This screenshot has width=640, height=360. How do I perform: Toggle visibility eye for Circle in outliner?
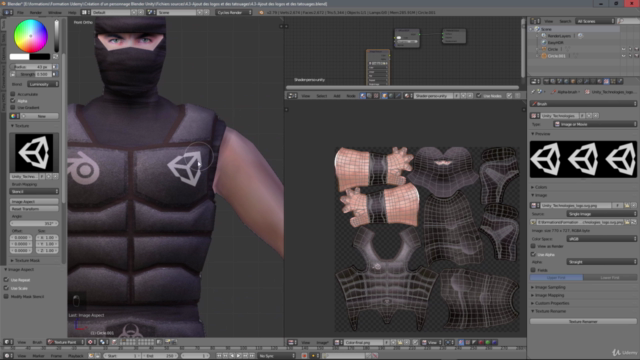tap(623, 49)
